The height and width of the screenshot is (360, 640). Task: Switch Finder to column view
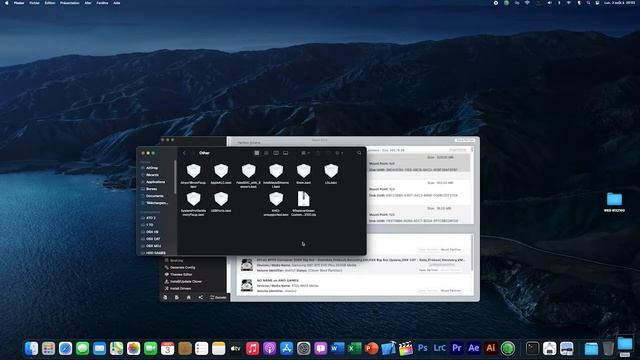click(x=276, y=153)
